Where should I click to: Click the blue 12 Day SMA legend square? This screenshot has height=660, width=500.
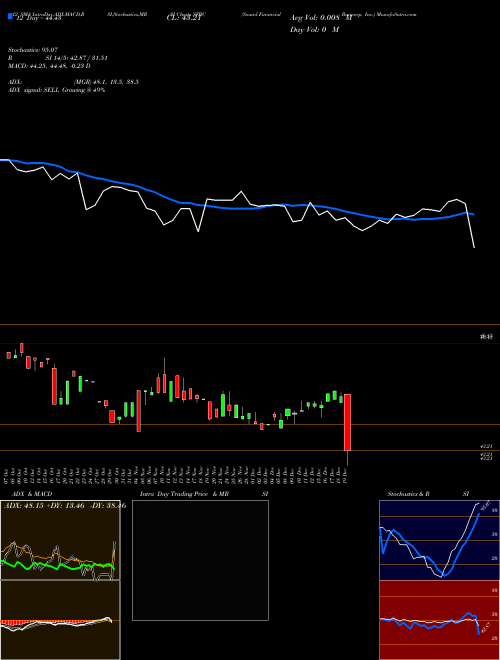(10, 16)
